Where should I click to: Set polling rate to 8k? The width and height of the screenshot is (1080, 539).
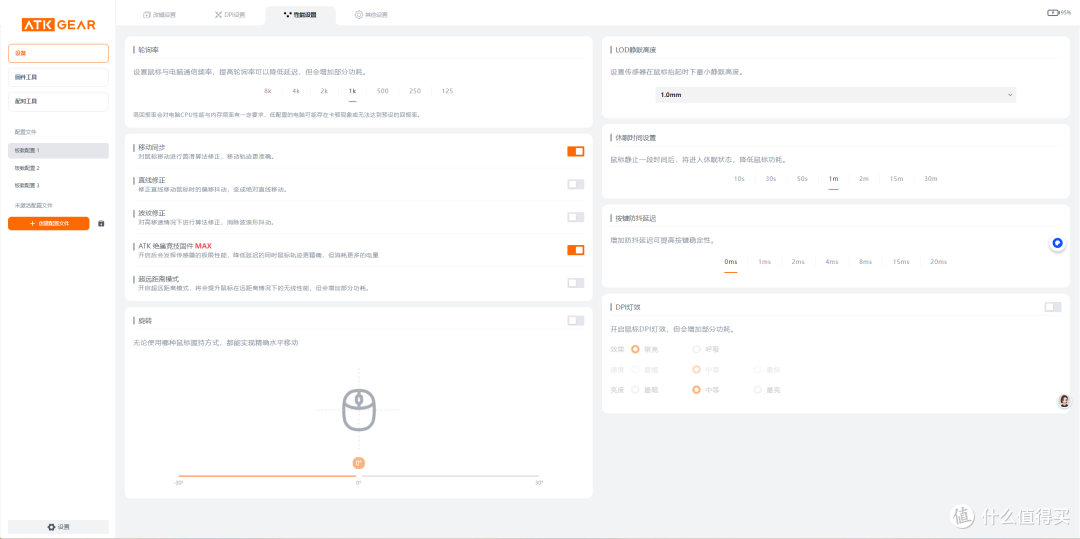coord(268,91)
